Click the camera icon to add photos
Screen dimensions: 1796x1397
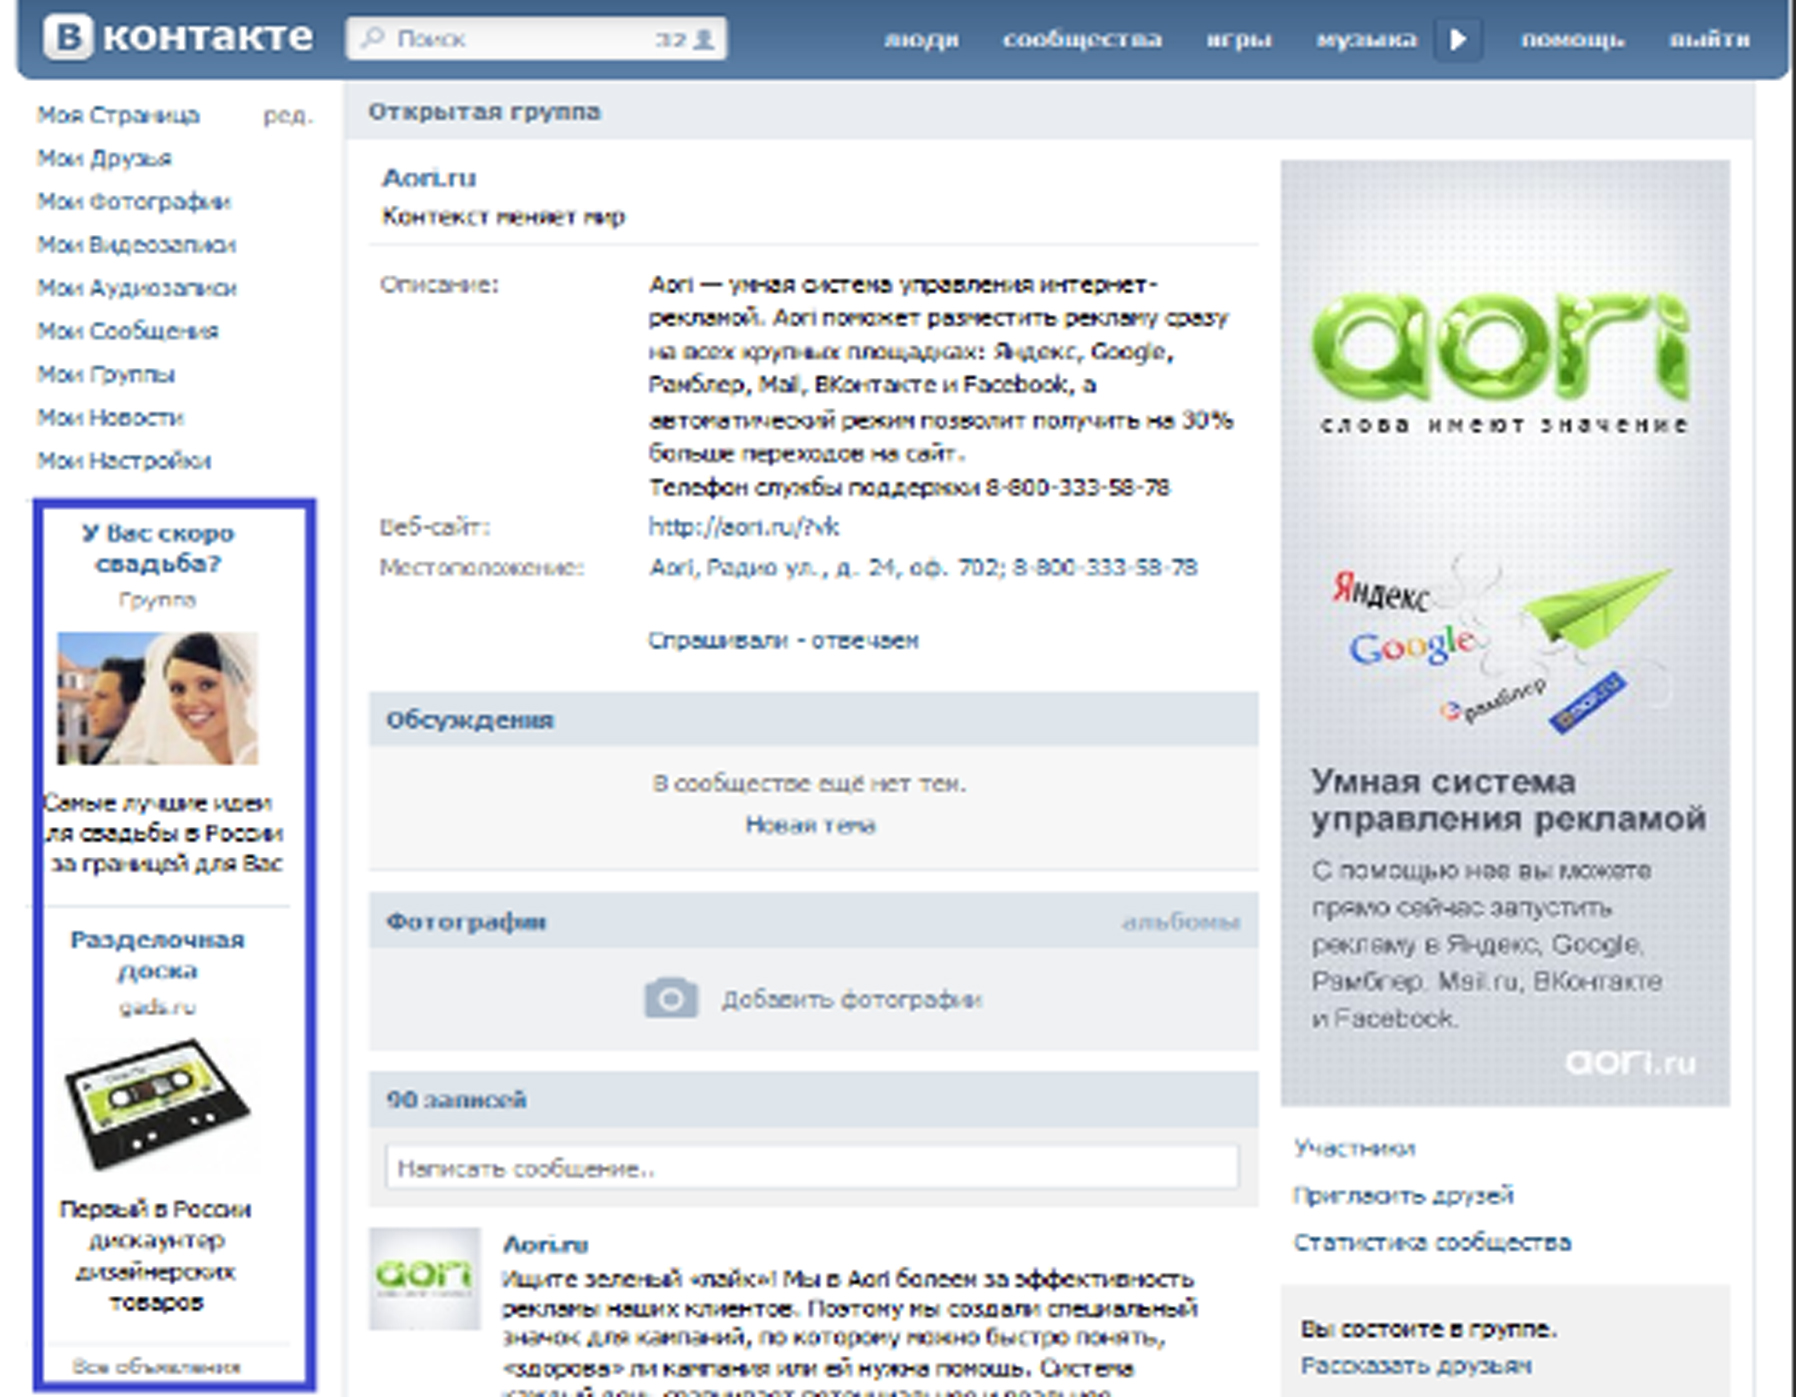click(x=670, y=998)
